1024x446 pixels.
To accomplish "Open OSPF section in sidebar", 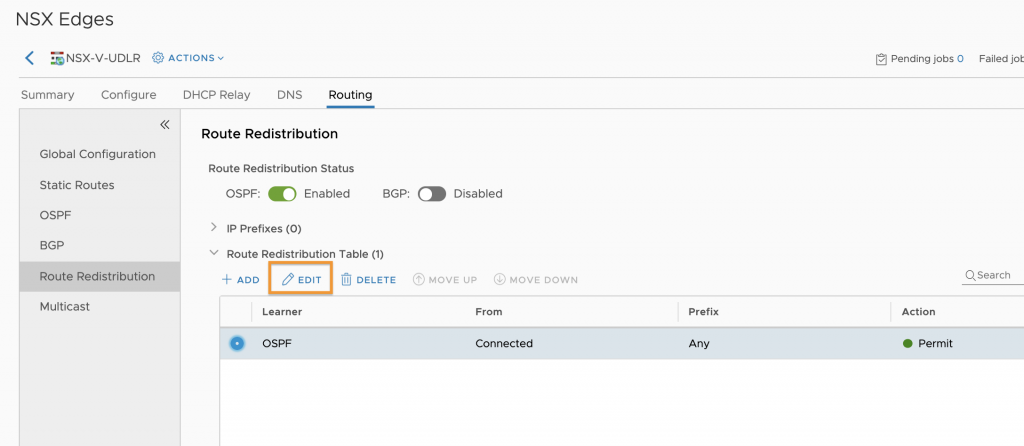I will [55, 215].
